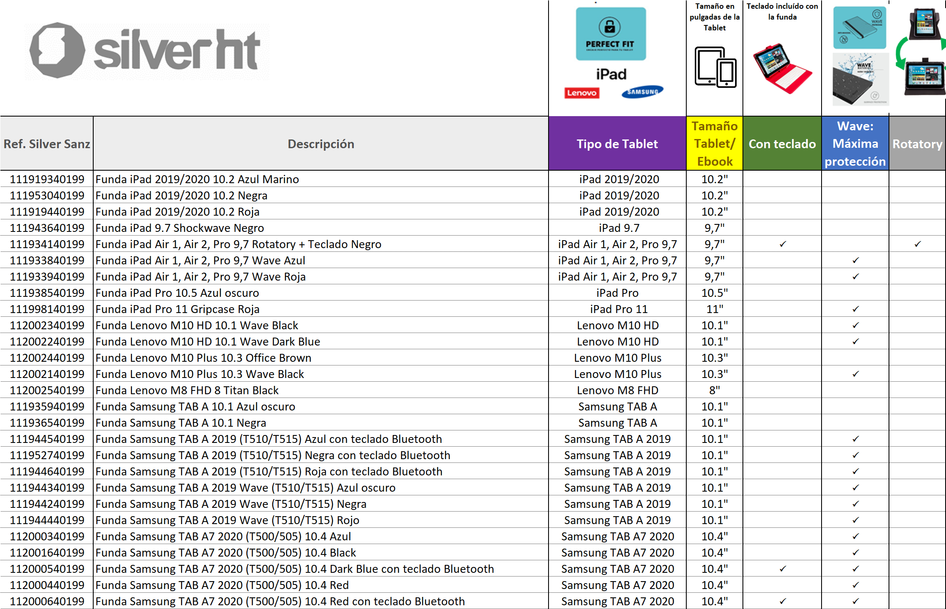Select reference 111936540199

(46, 423)
